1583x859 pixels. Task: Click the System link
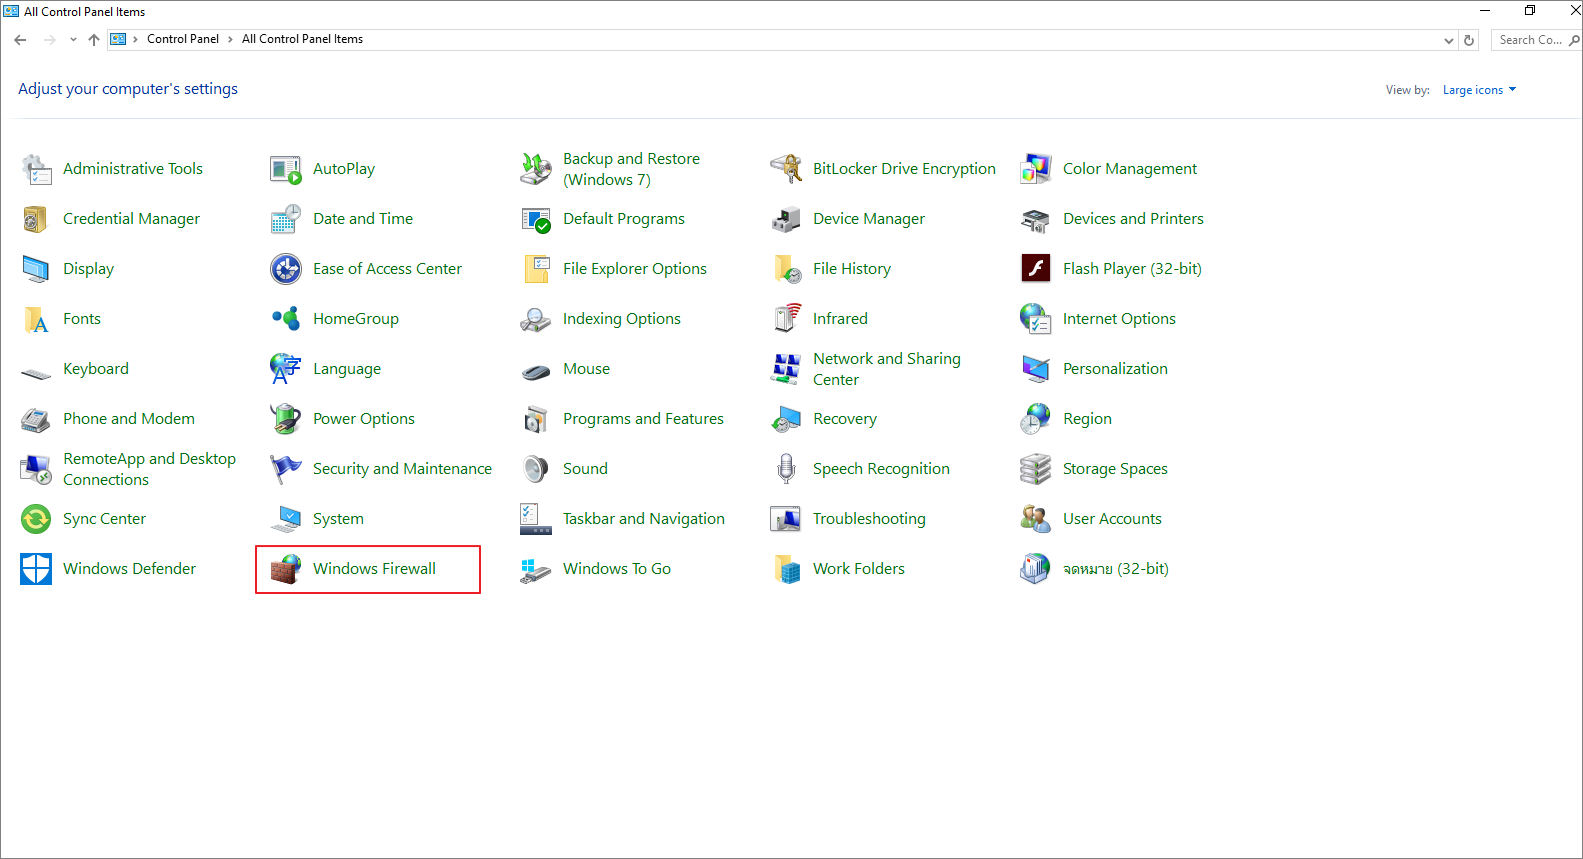338,519
